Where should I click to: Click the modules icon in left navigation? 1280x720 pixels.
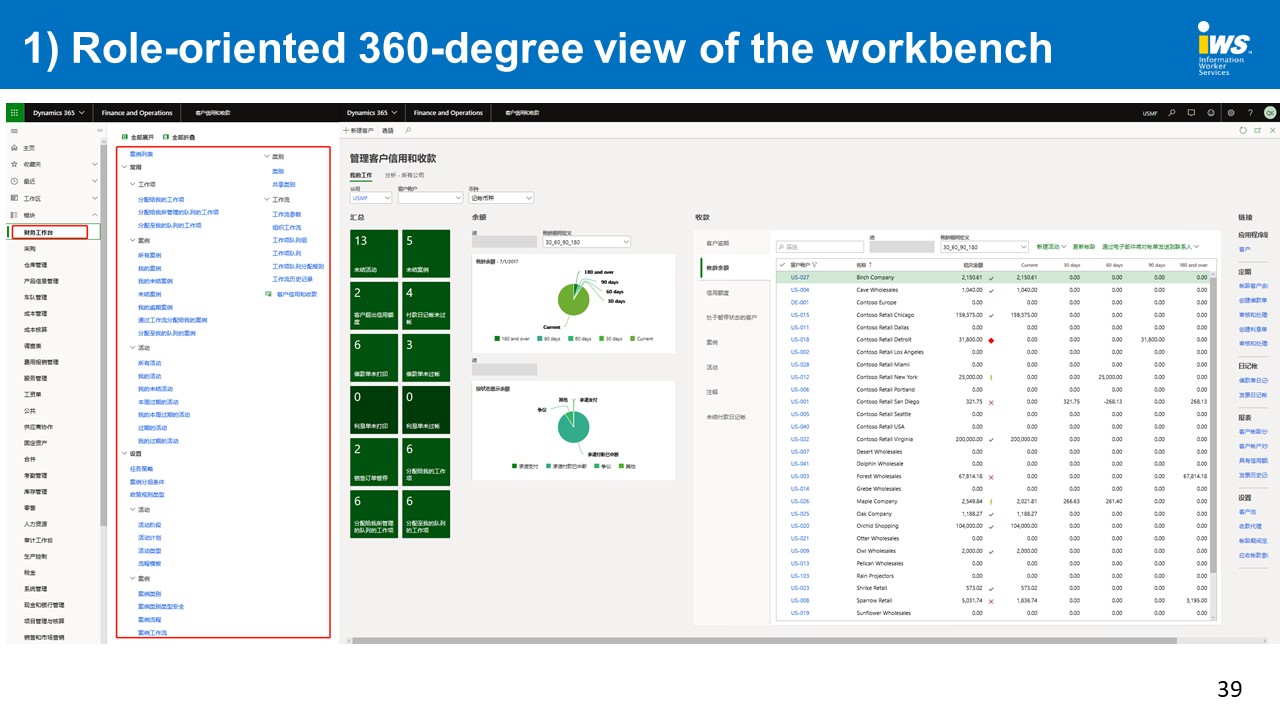[x=14, y=215]
